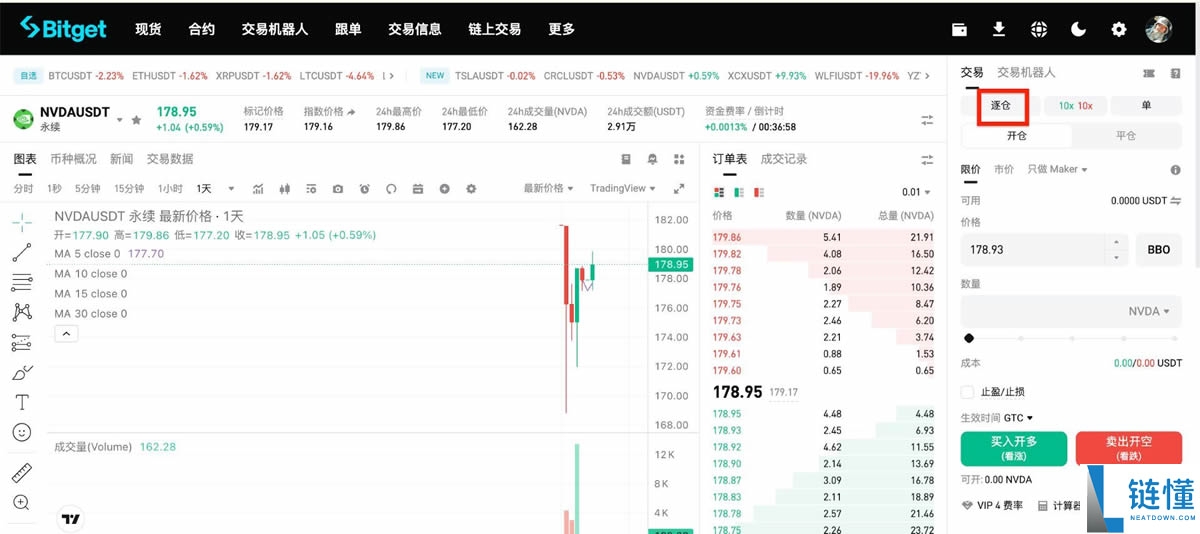1200x534 pixels.
Task: Adjust the quantity percentage slider handle
Action: point(968,338)
